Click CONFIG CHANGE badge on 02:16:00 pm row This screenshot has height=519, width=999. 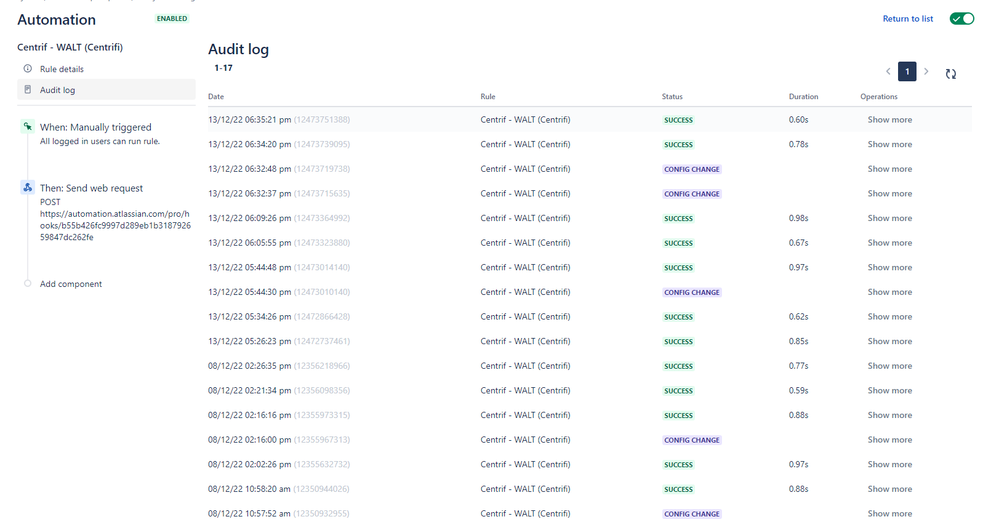[691, 440]
